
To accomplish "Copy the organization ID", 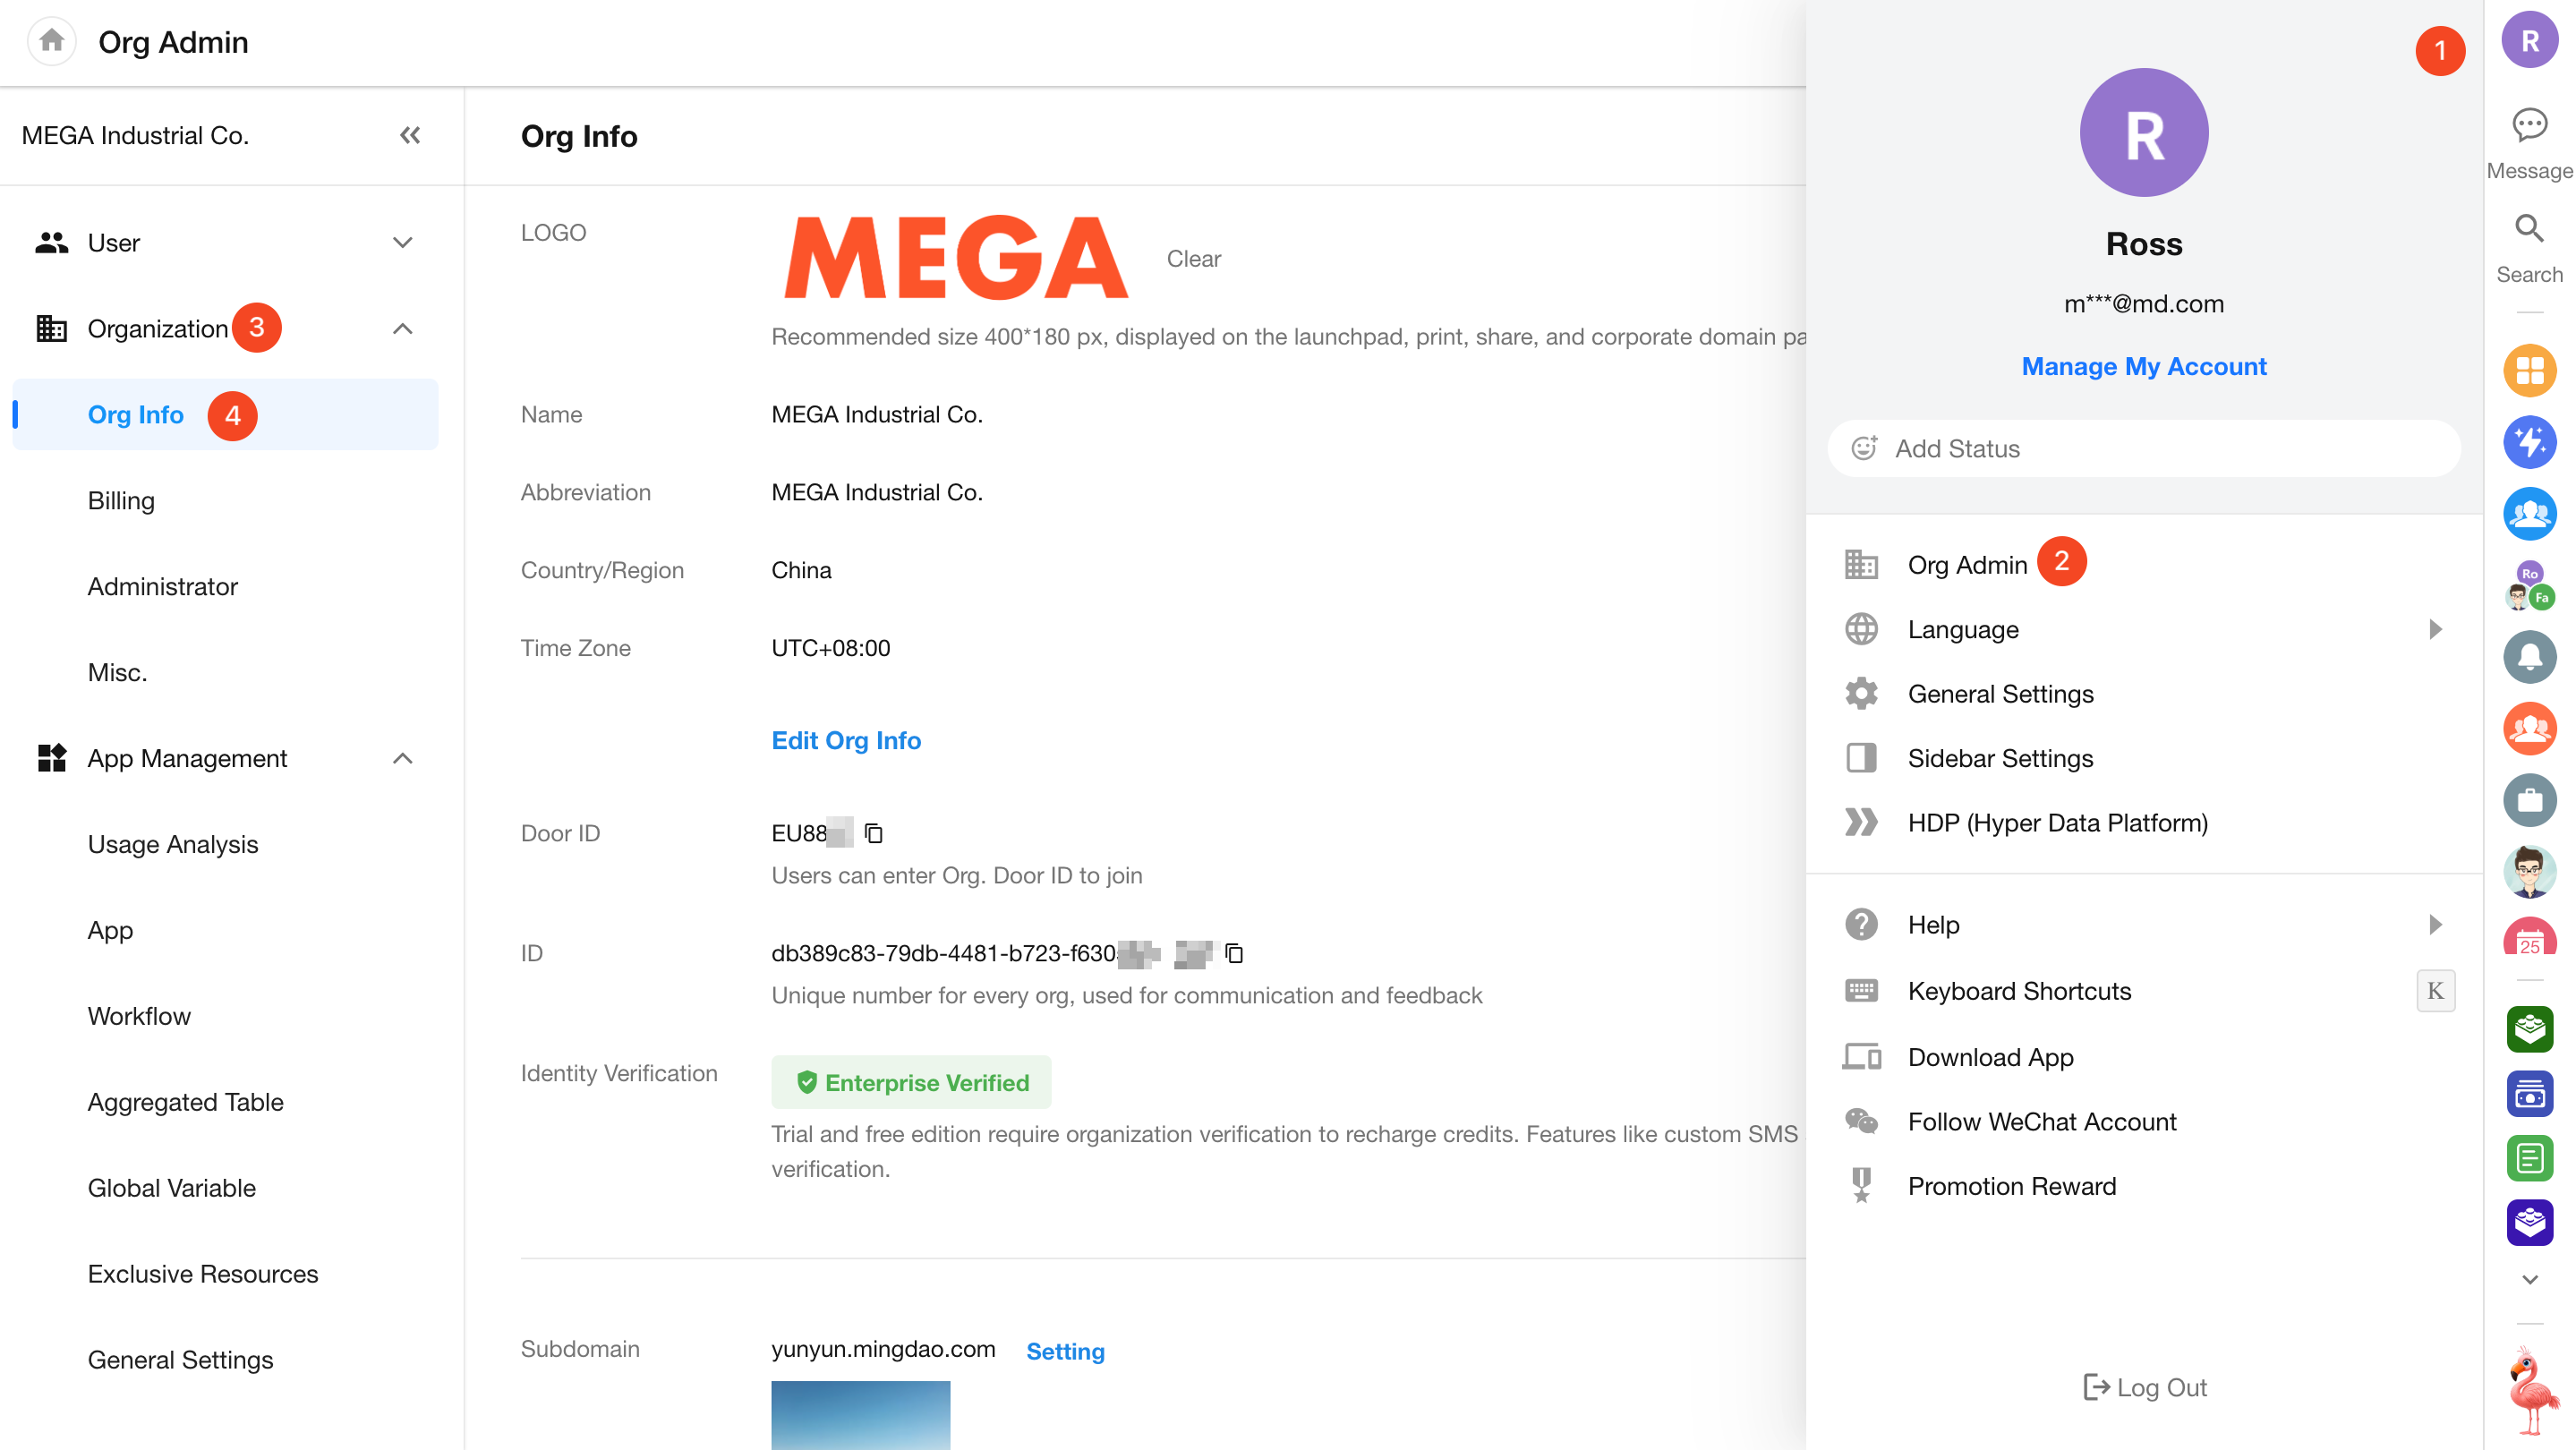I will click(x=1234, y=953).
